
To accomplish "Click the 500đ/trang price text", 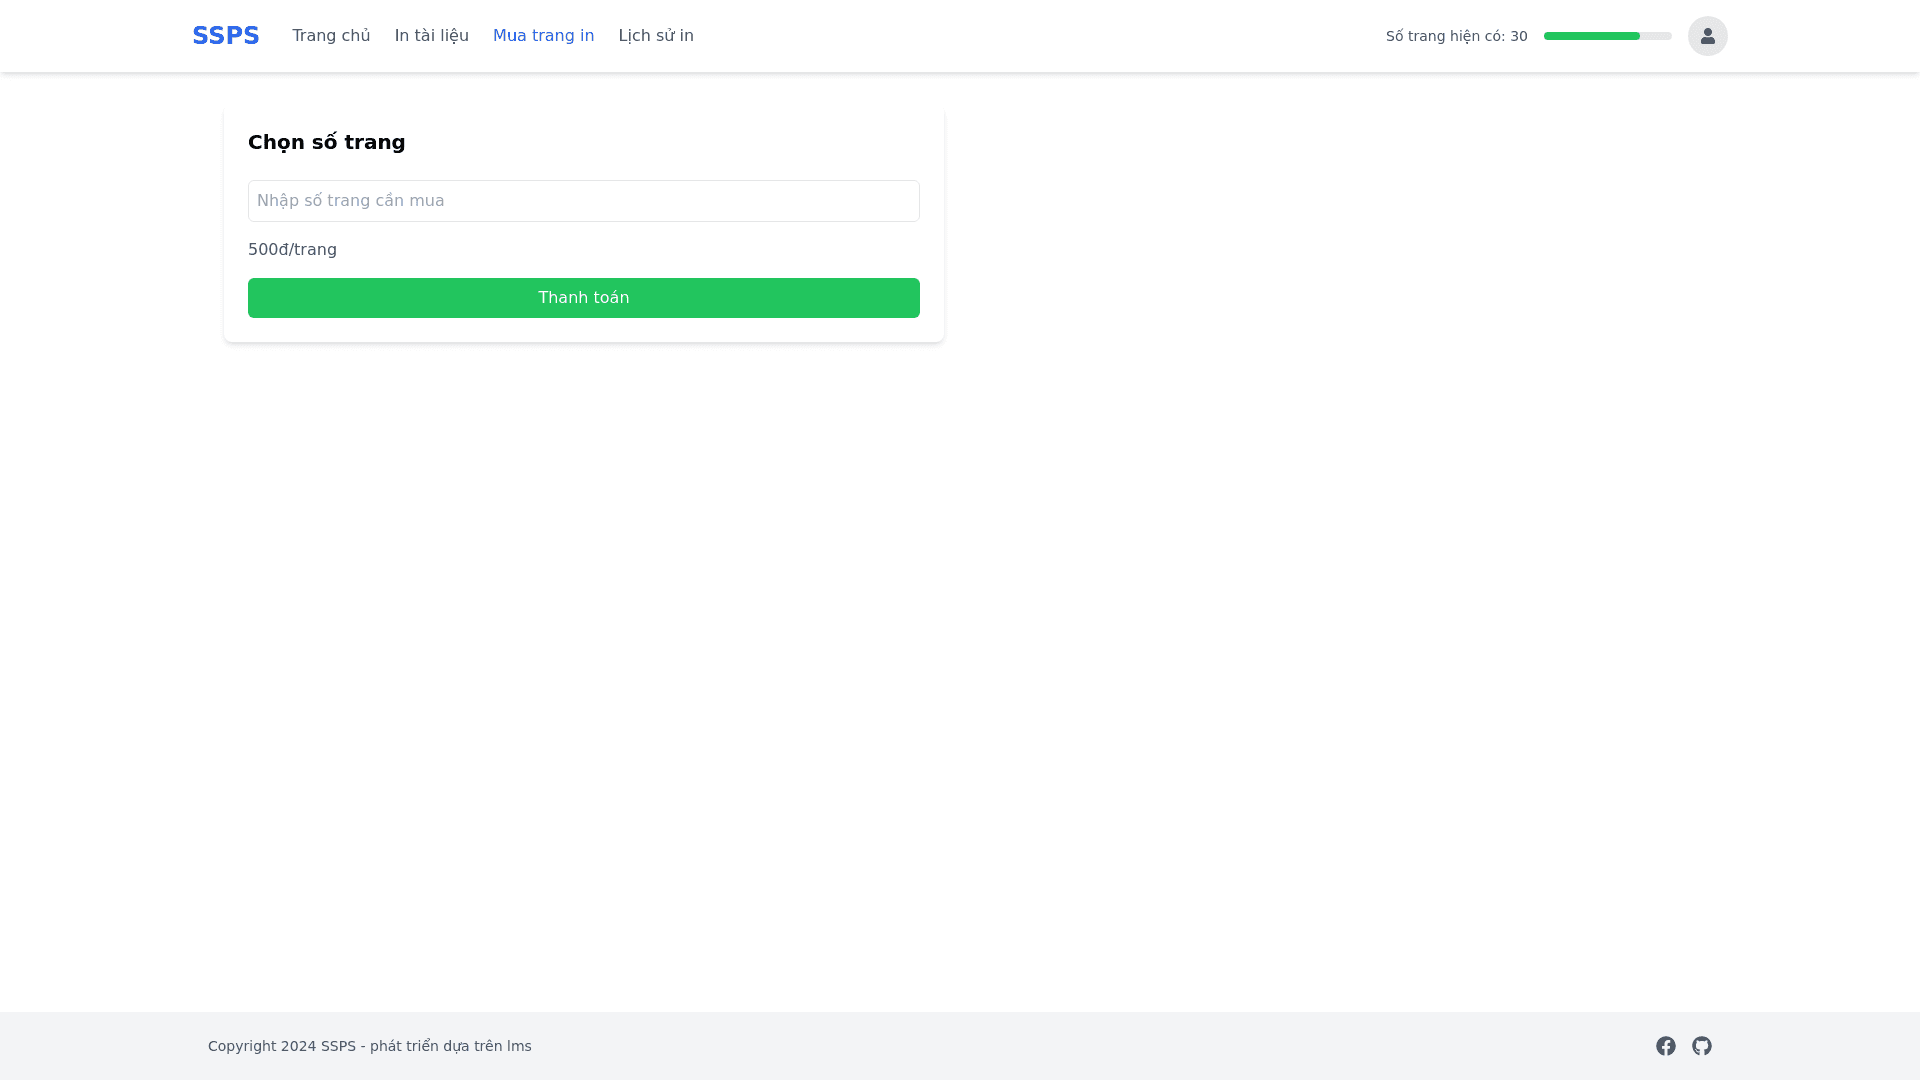I will point(292,250).
